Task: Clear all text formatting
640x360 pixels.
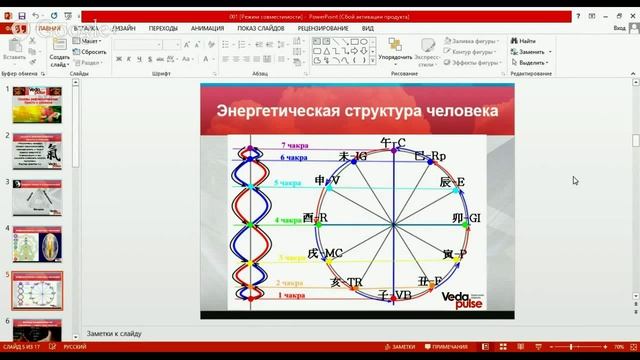Action: [211, 44]
